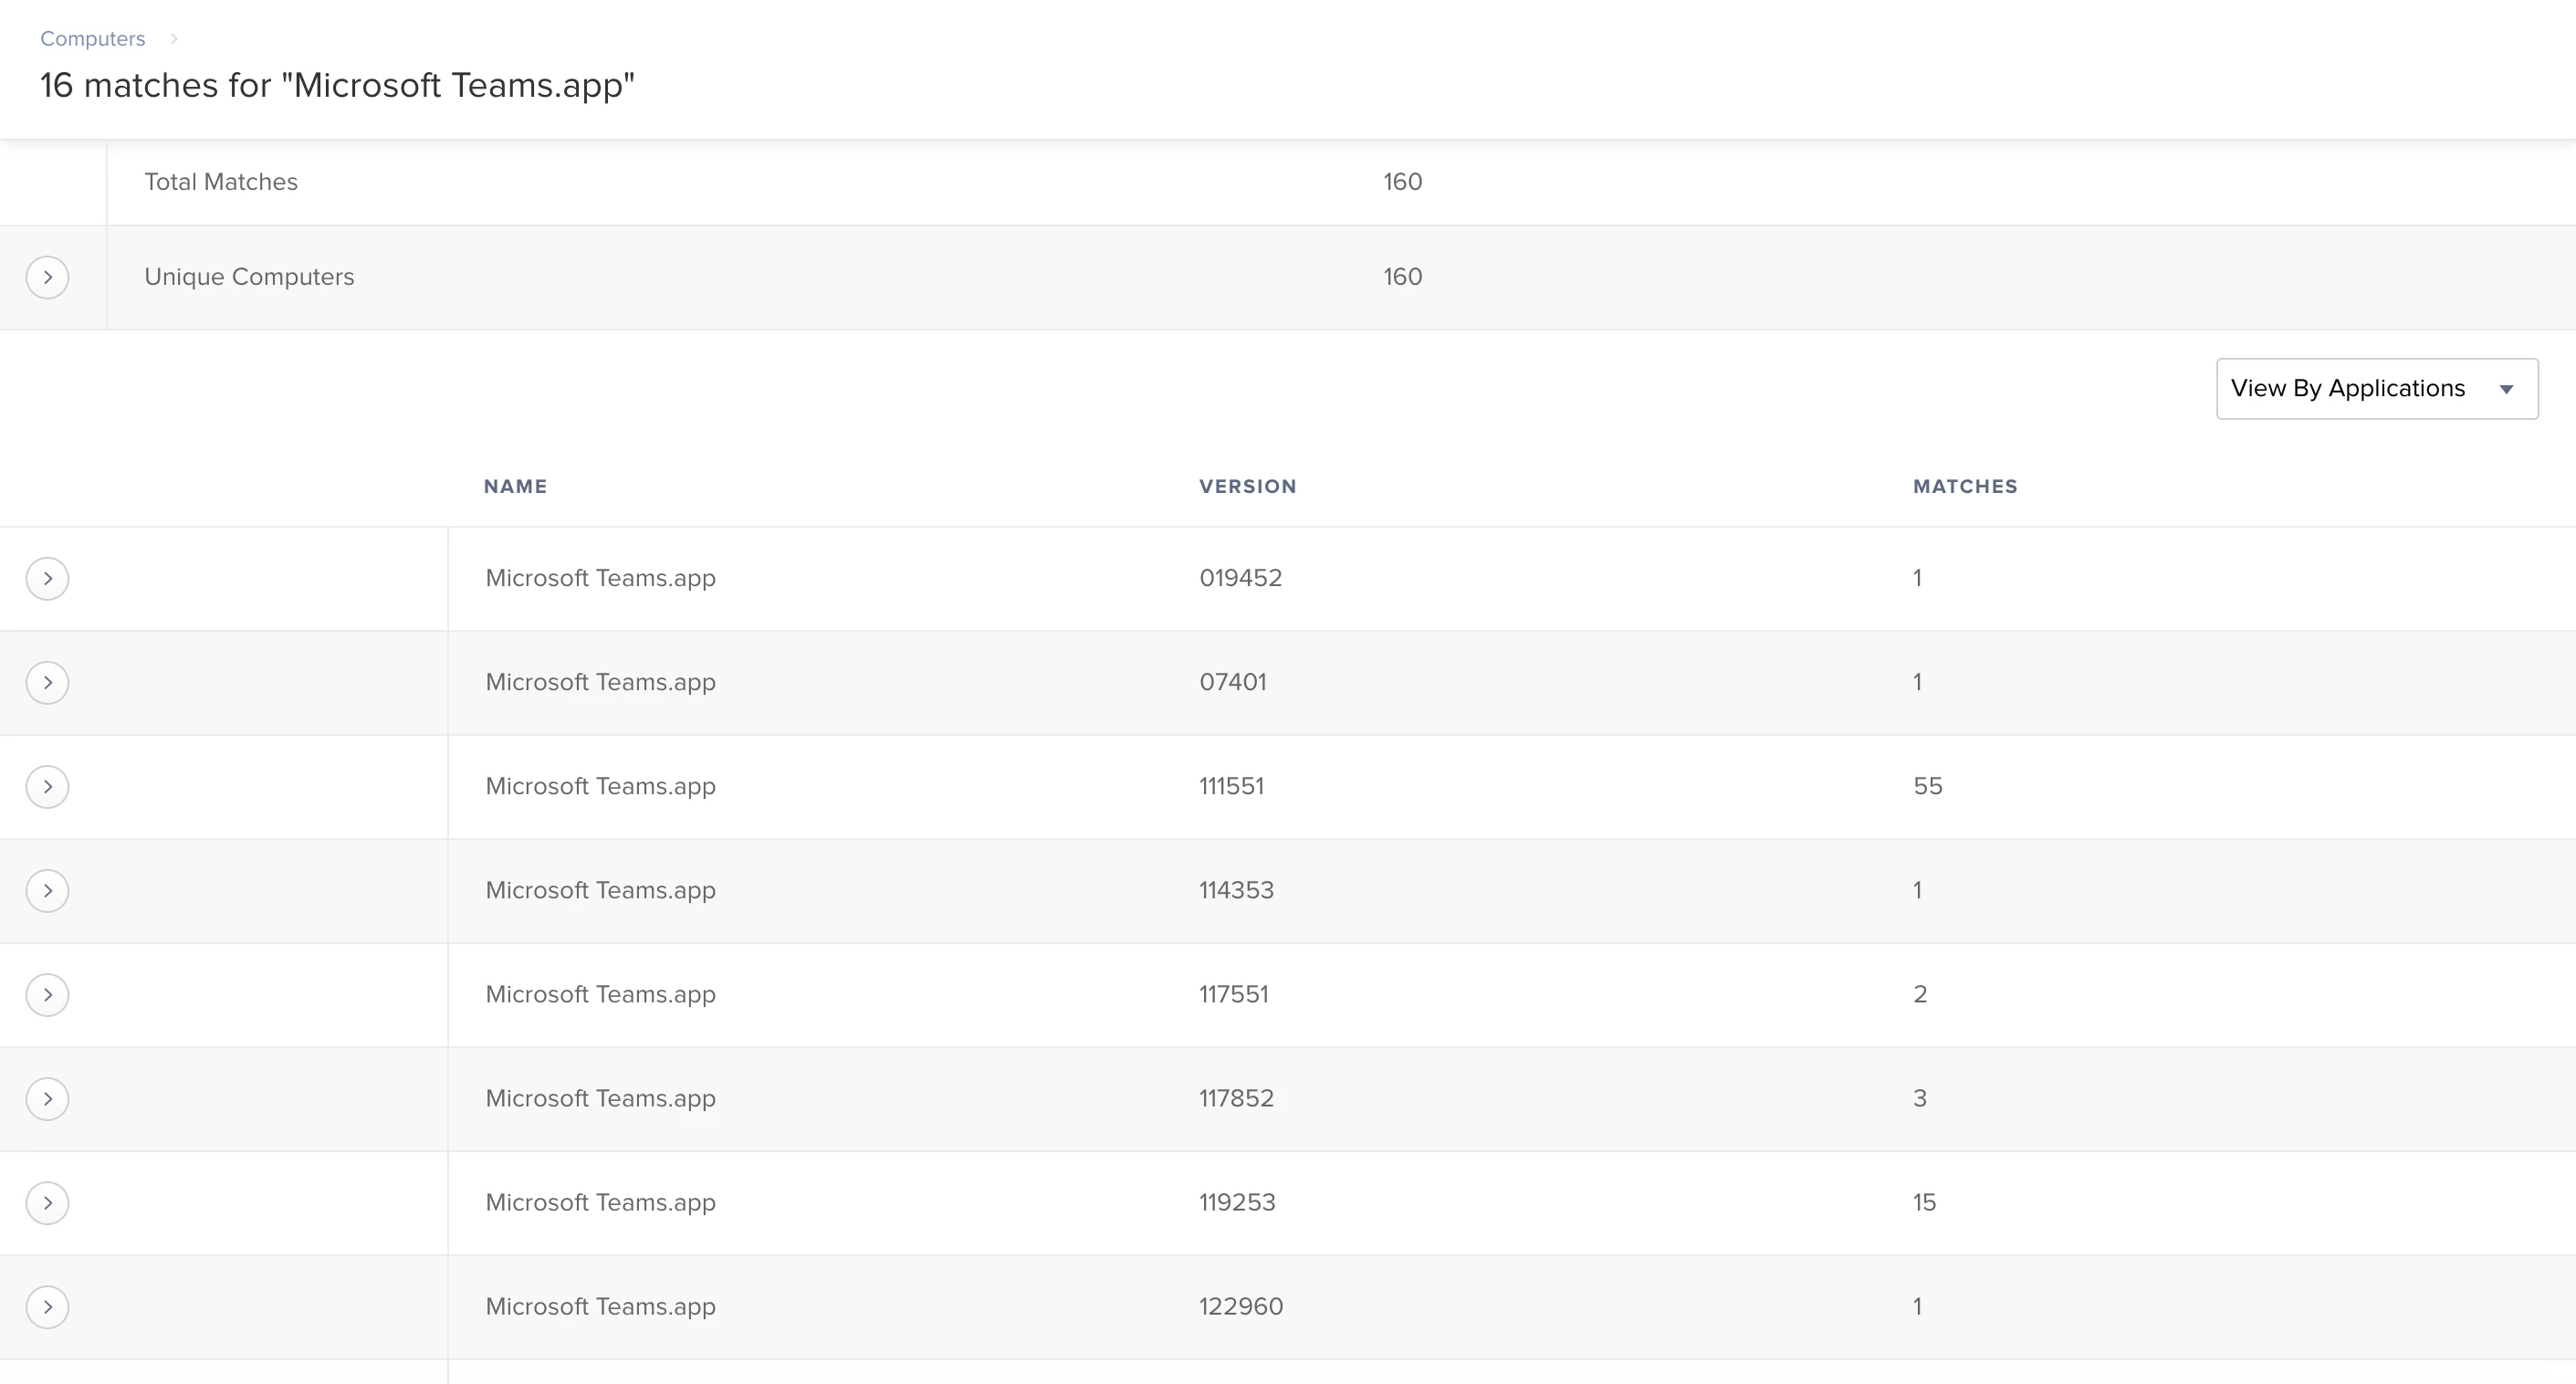Click Microsoft Teams.app in the 117551 row

[600, 994]
